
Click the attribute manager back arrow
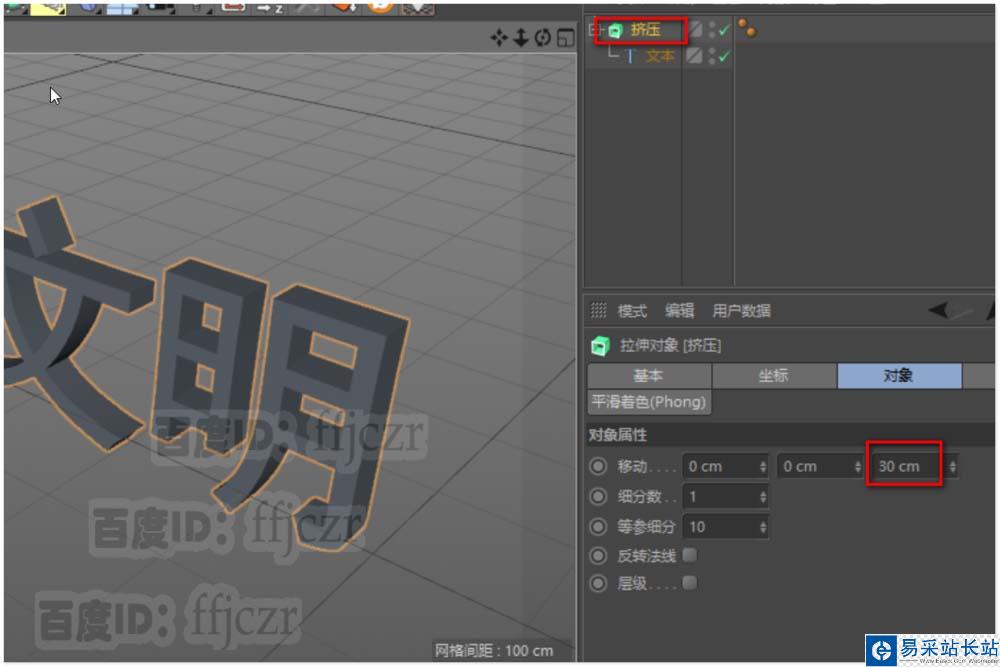pos(938,311)
